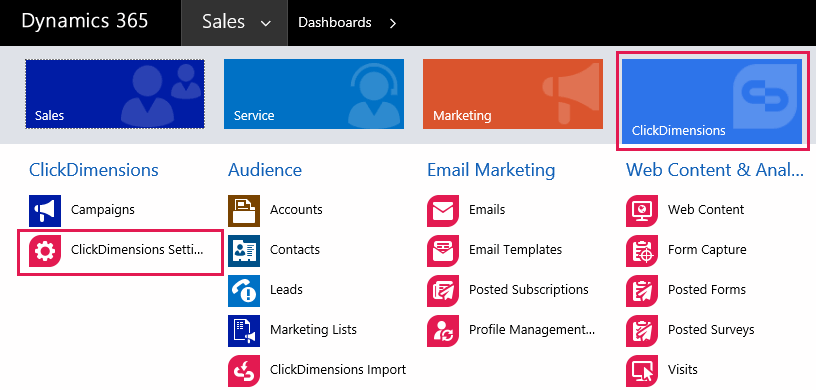
Task: Click the Email Marketing group heading
Action: 491,171
